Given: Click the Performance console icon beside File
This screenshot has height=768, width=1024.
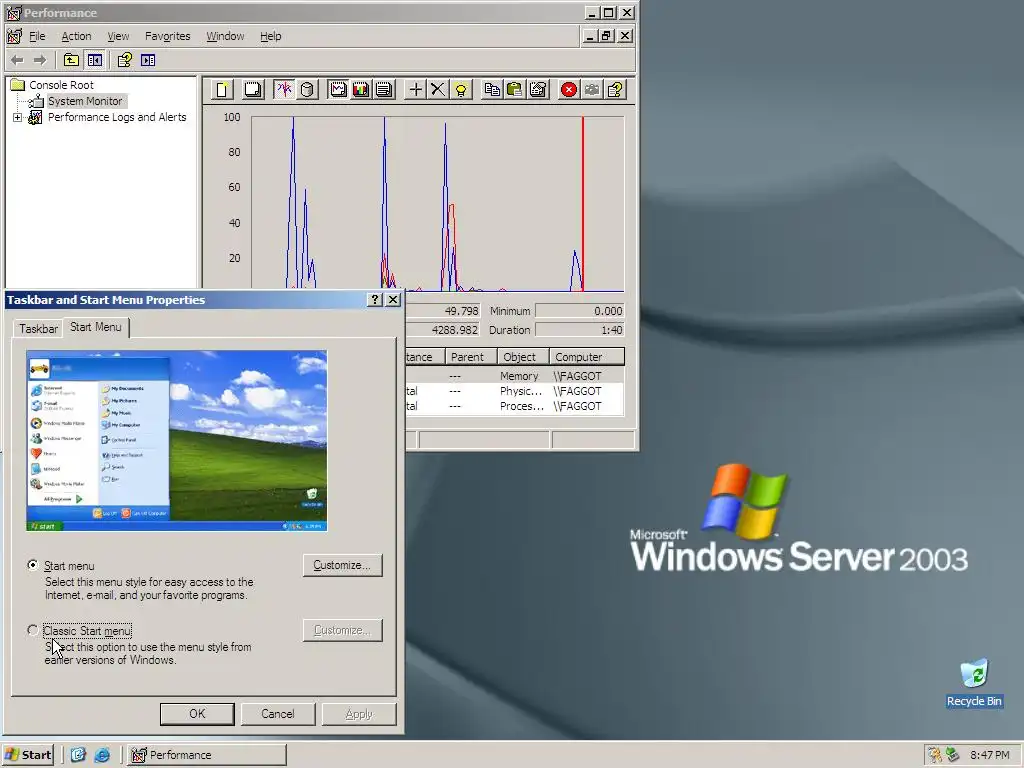Looking at the screenshot, I should [x=14, y=36].
